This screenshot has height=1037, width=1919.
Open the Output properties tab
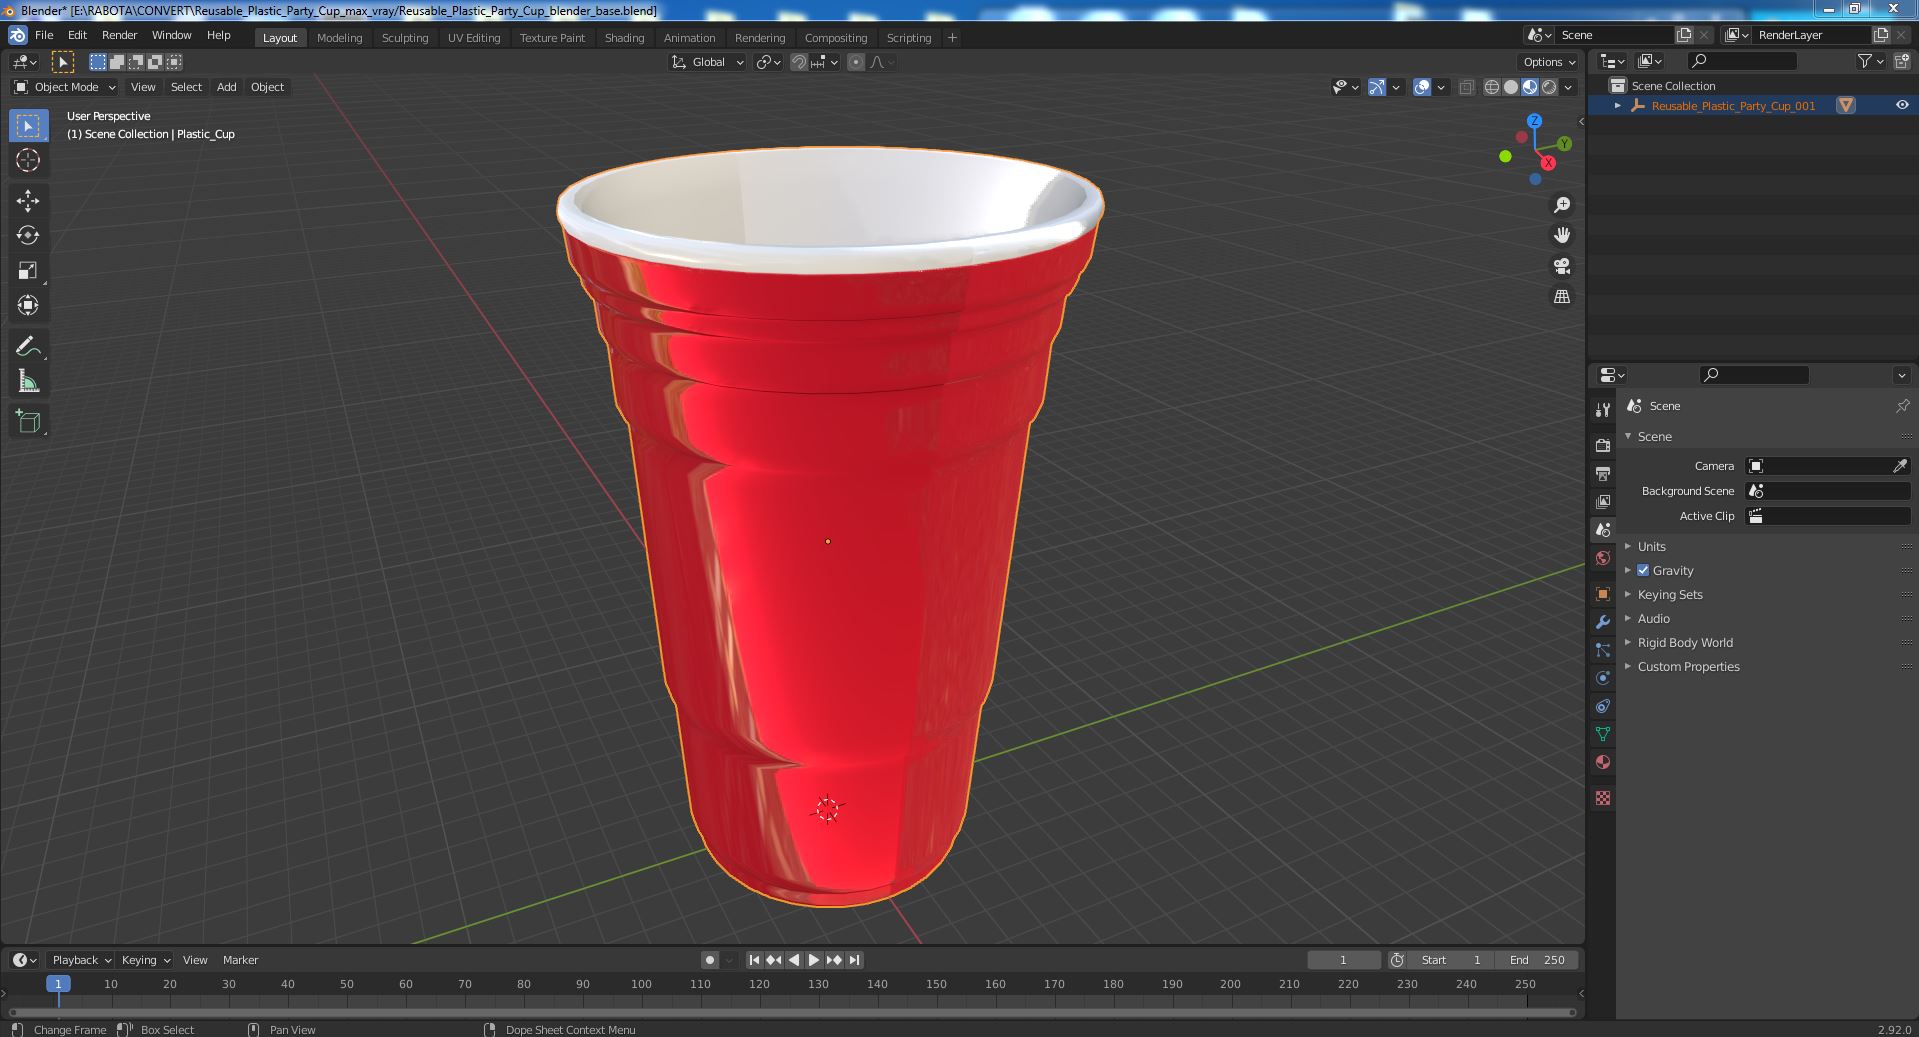click(1603, 473)
